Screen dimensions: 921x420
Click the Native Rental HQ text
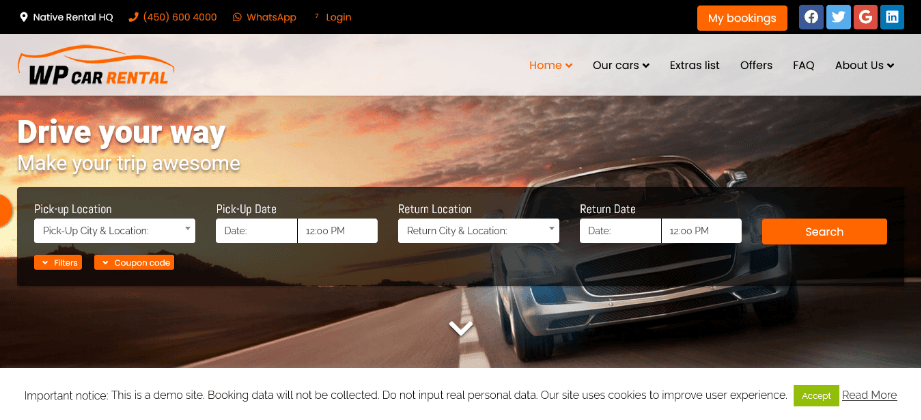(73, 17)
